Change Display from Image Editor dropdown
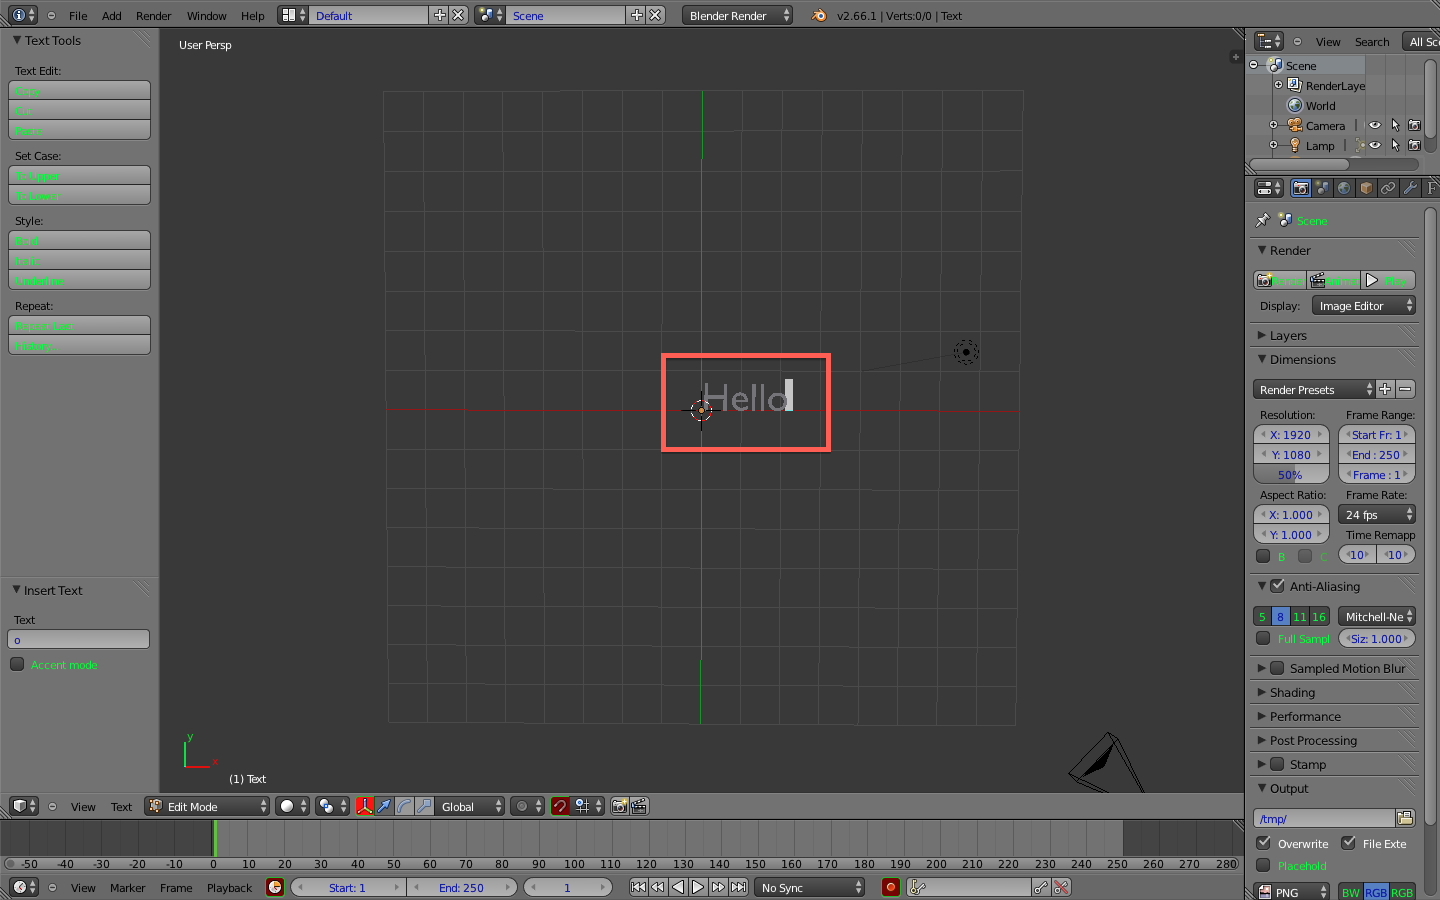This screenshot has width=1440, height=900. 1362,305
